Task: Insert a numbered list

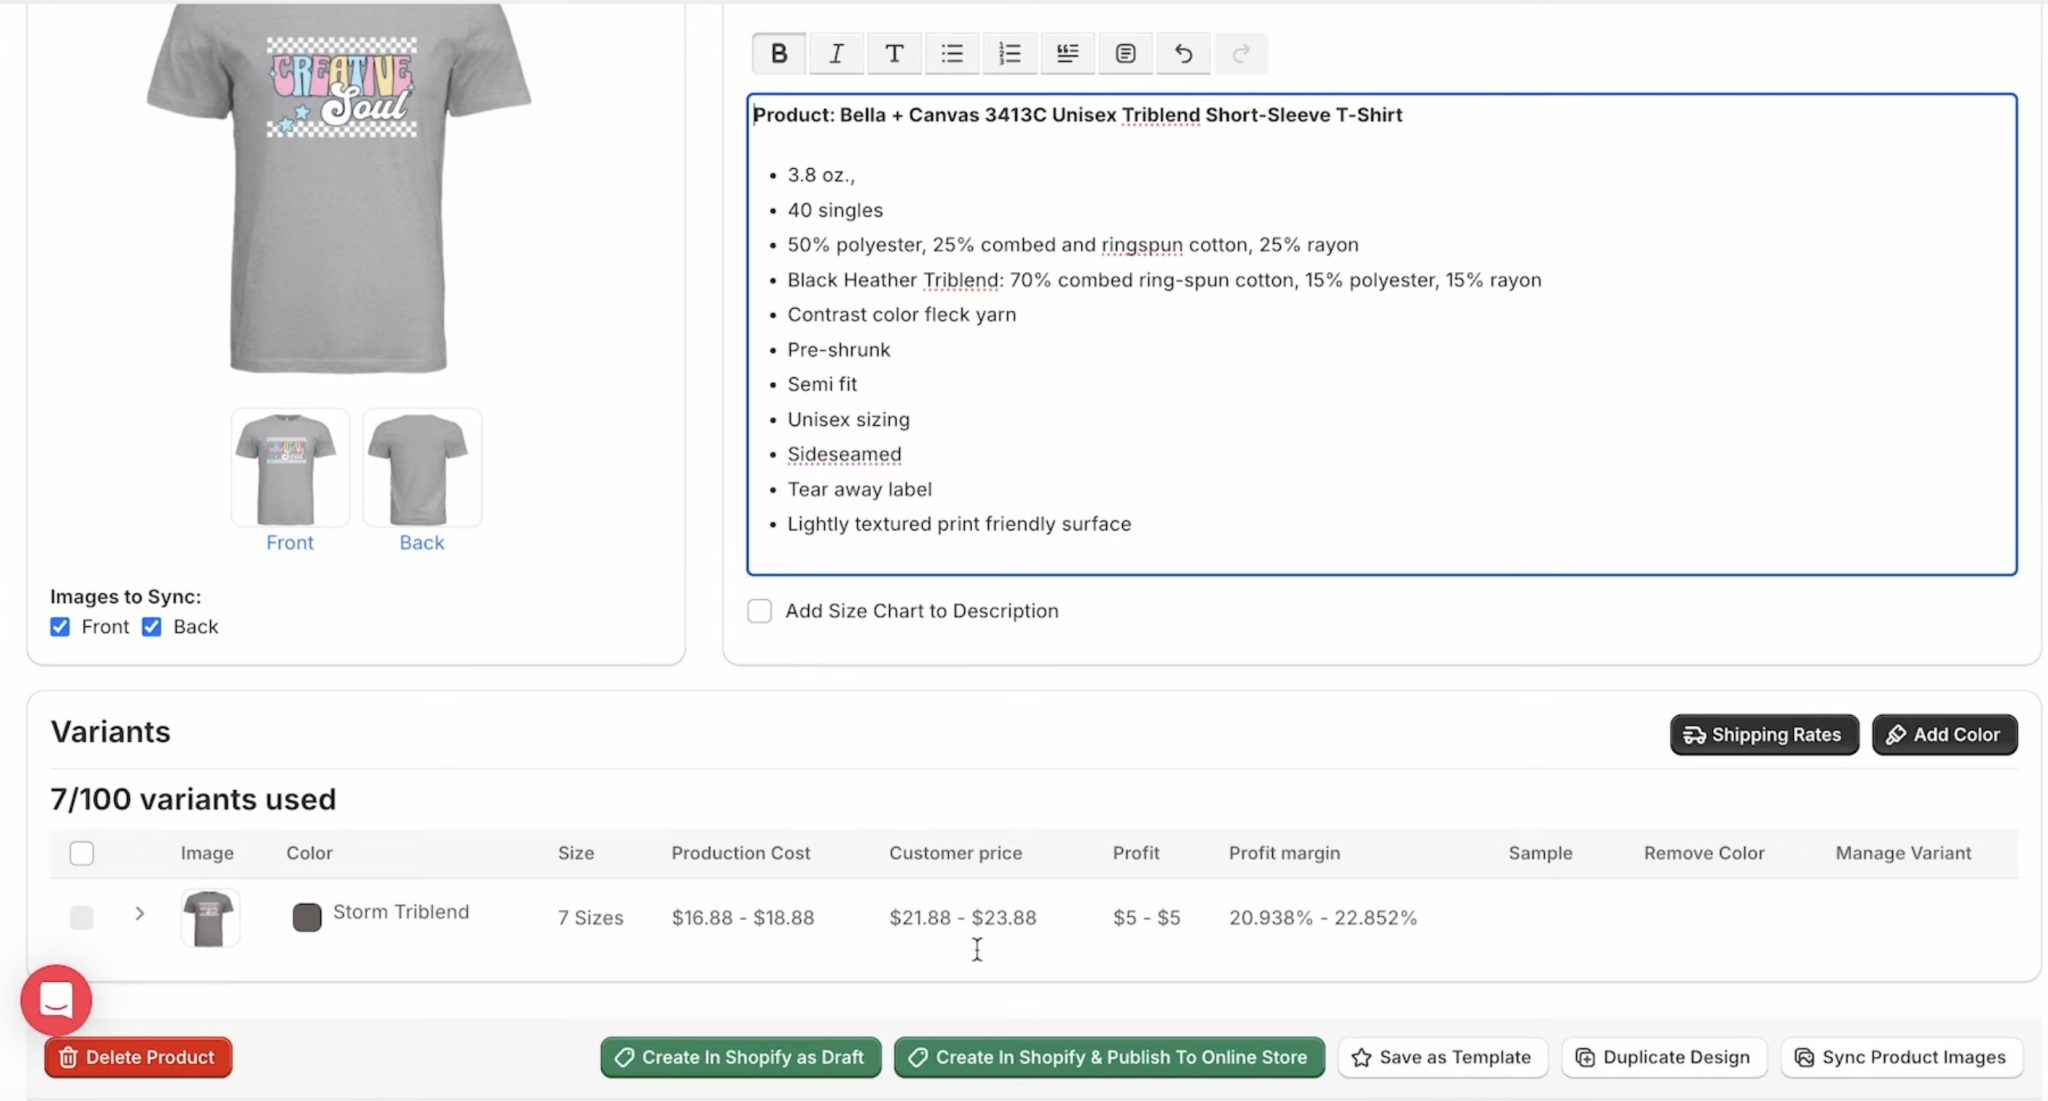Action: tap(1009, 53)
